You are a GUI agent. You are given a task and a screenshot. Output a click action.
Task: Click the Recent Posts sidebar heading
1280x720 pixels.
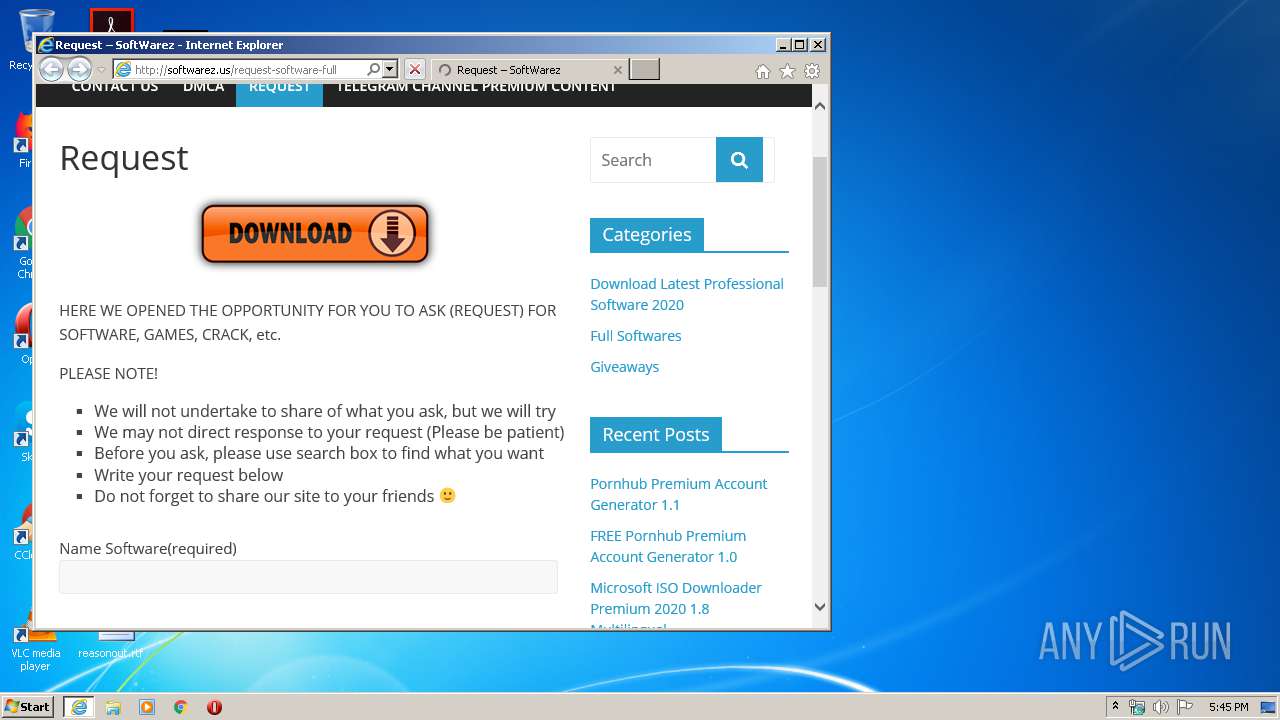point(655,435)
